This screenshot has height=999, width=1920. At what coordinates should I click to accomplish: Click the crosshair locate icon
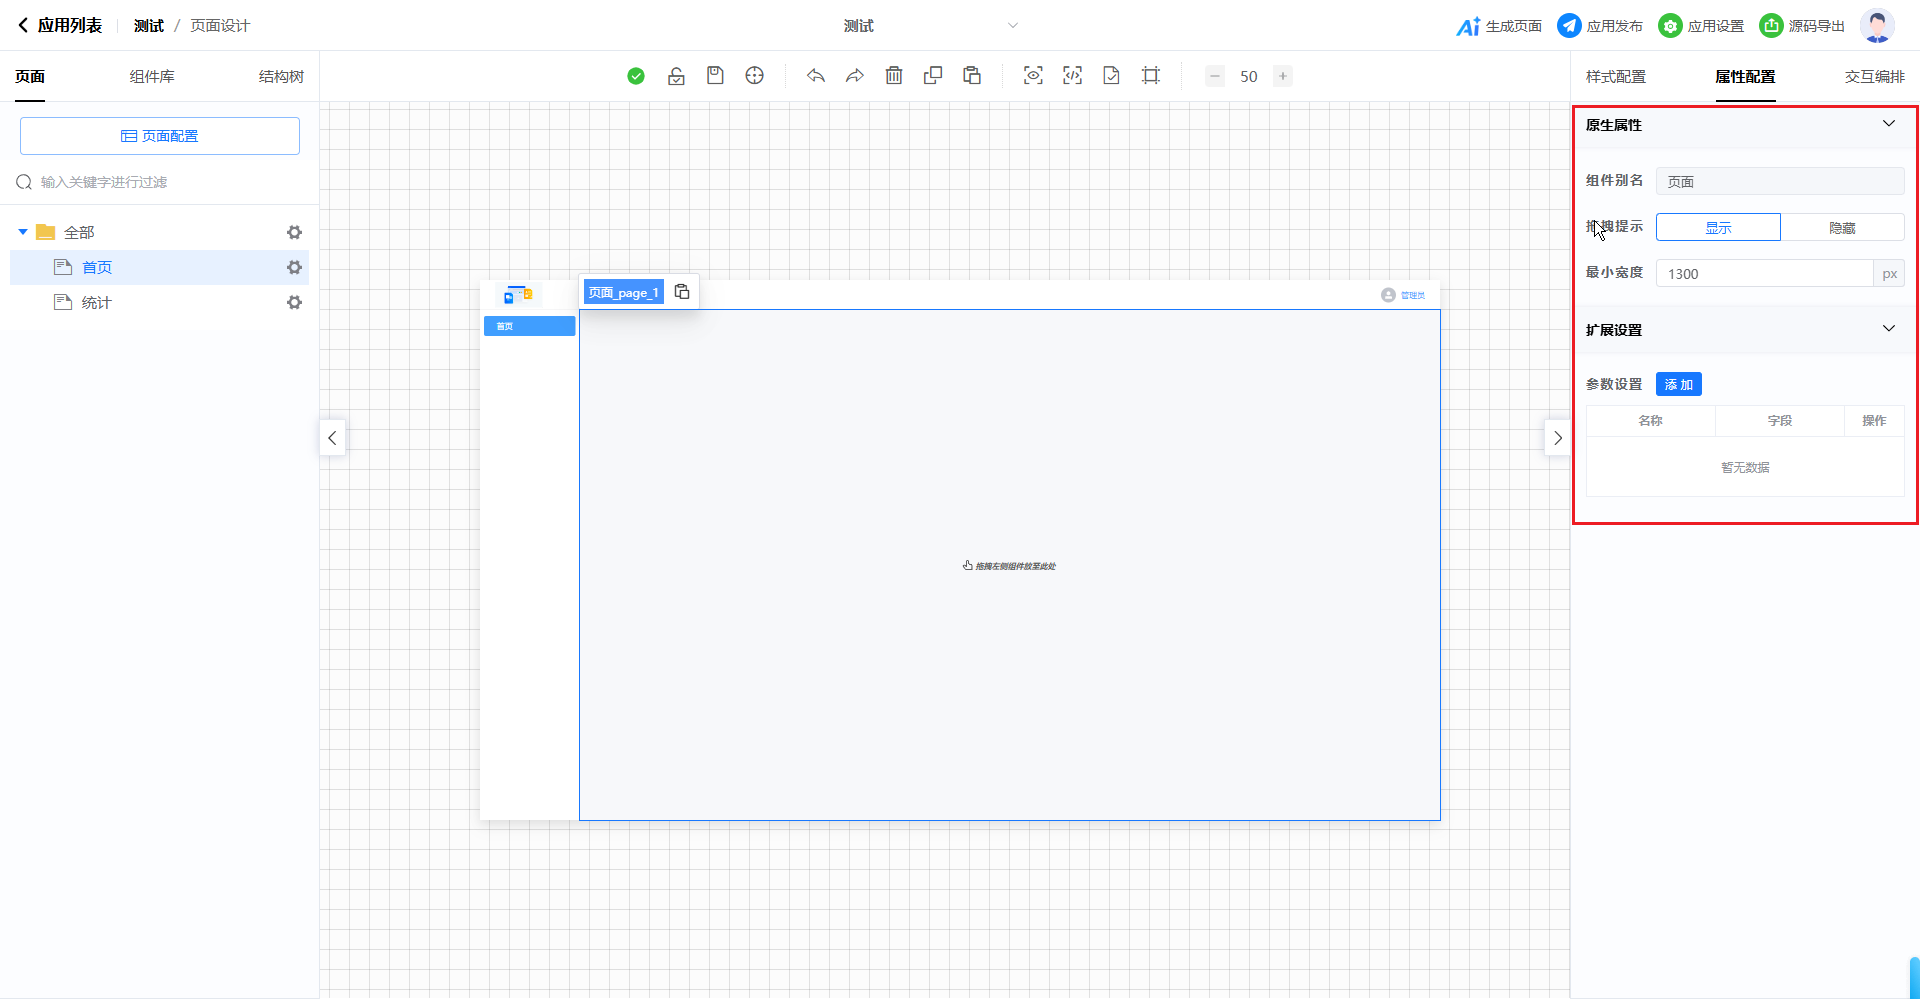tap(755, 76)
